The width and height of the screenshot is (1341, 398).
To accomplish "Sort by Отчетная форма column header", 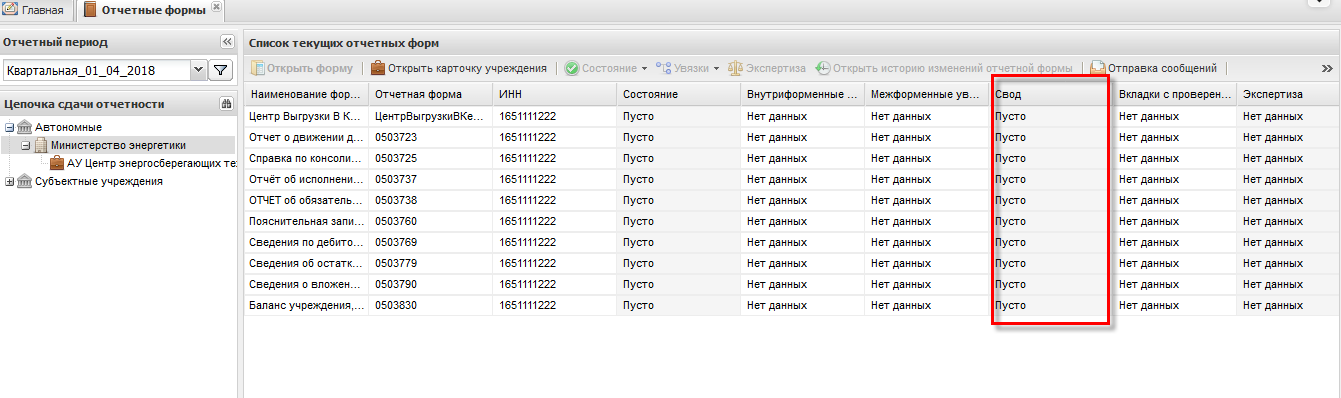I will [430, 94].
